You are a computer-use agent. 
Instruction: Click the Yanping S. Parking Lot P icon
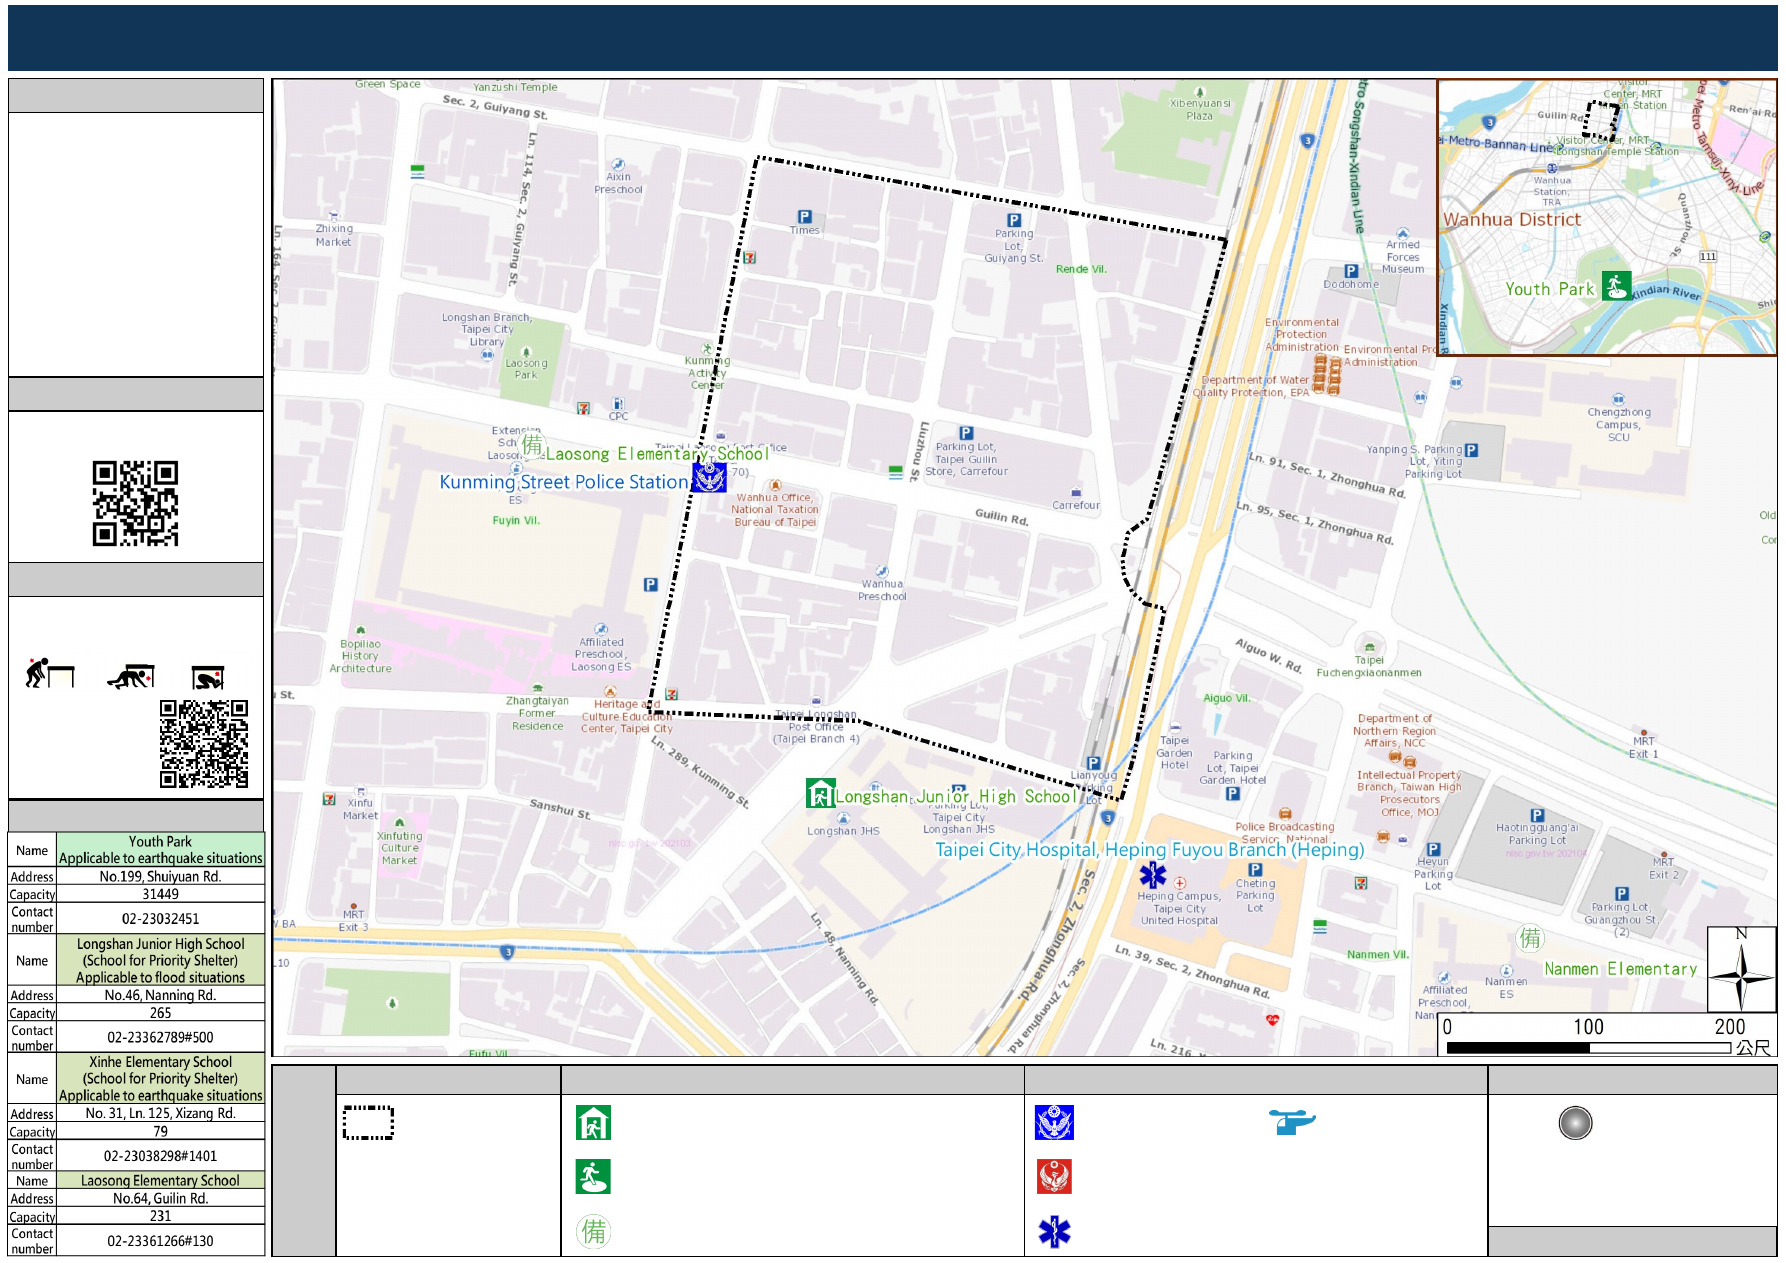[1471, 451]
